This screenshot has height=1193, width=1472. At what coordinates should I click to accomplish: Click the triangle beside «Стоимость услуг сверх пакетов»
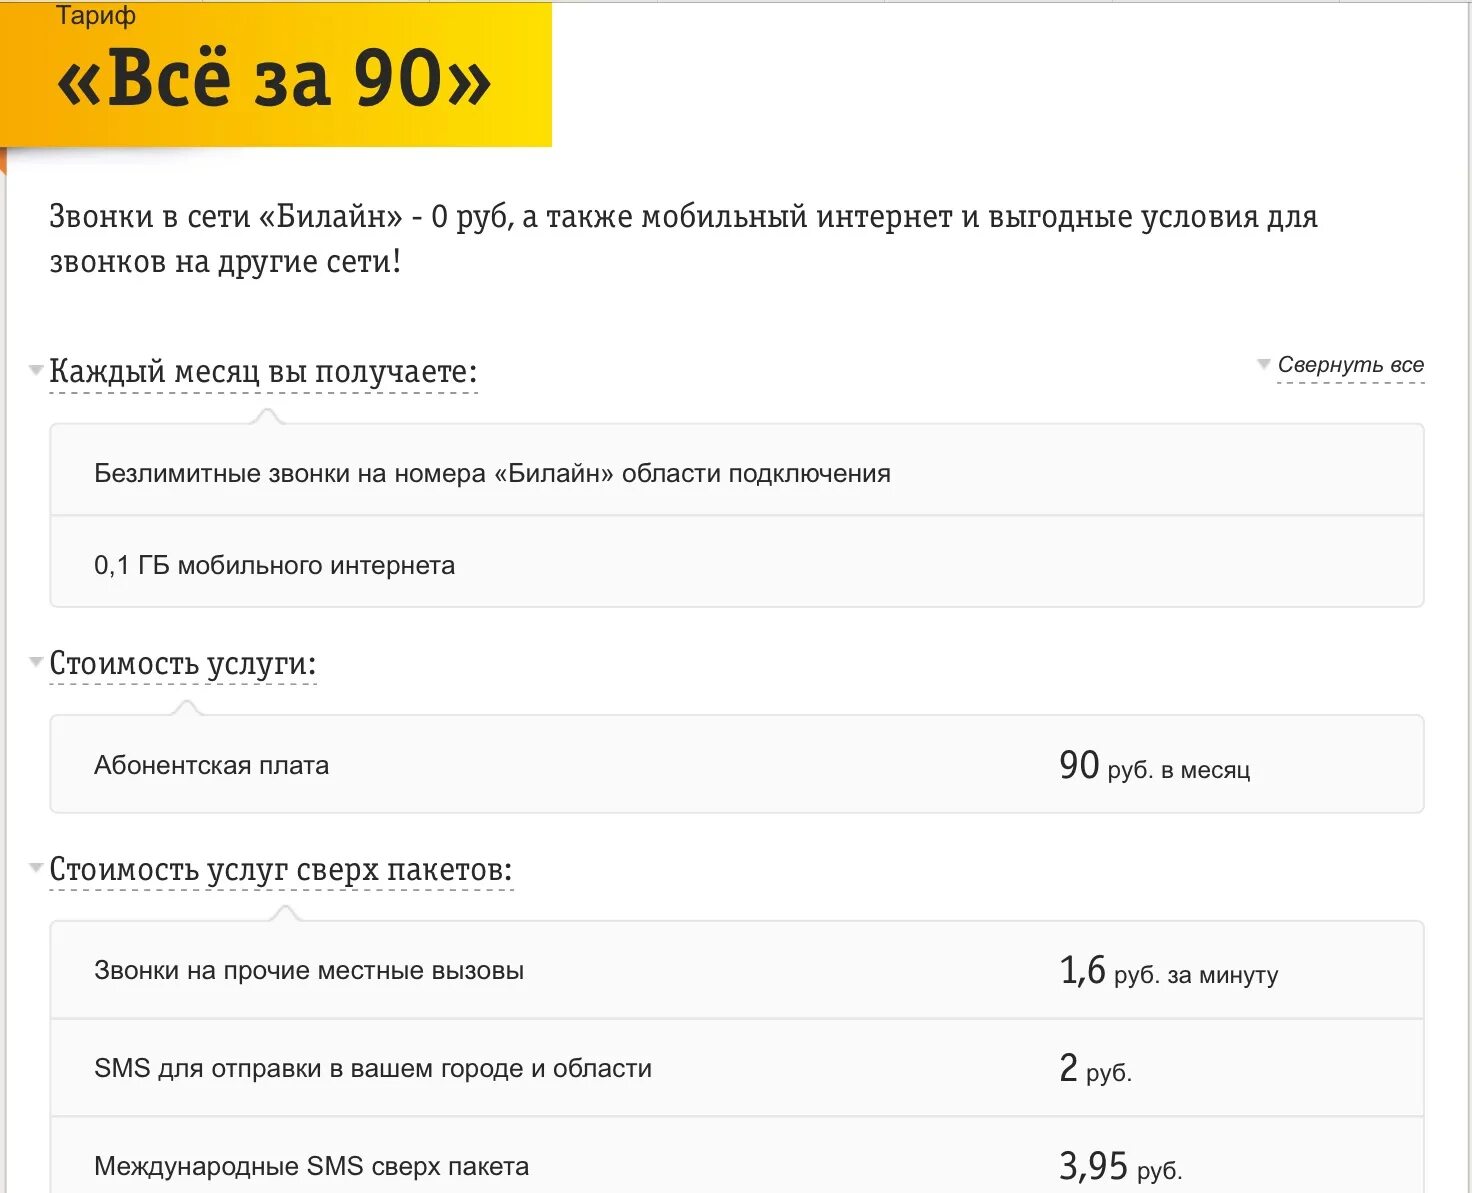pos(36,867)
